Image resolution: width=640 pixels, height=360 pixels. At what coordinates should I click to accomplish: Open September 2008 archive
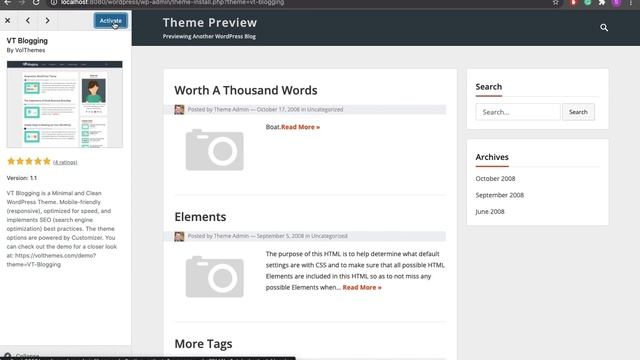(x=500, y=195)
